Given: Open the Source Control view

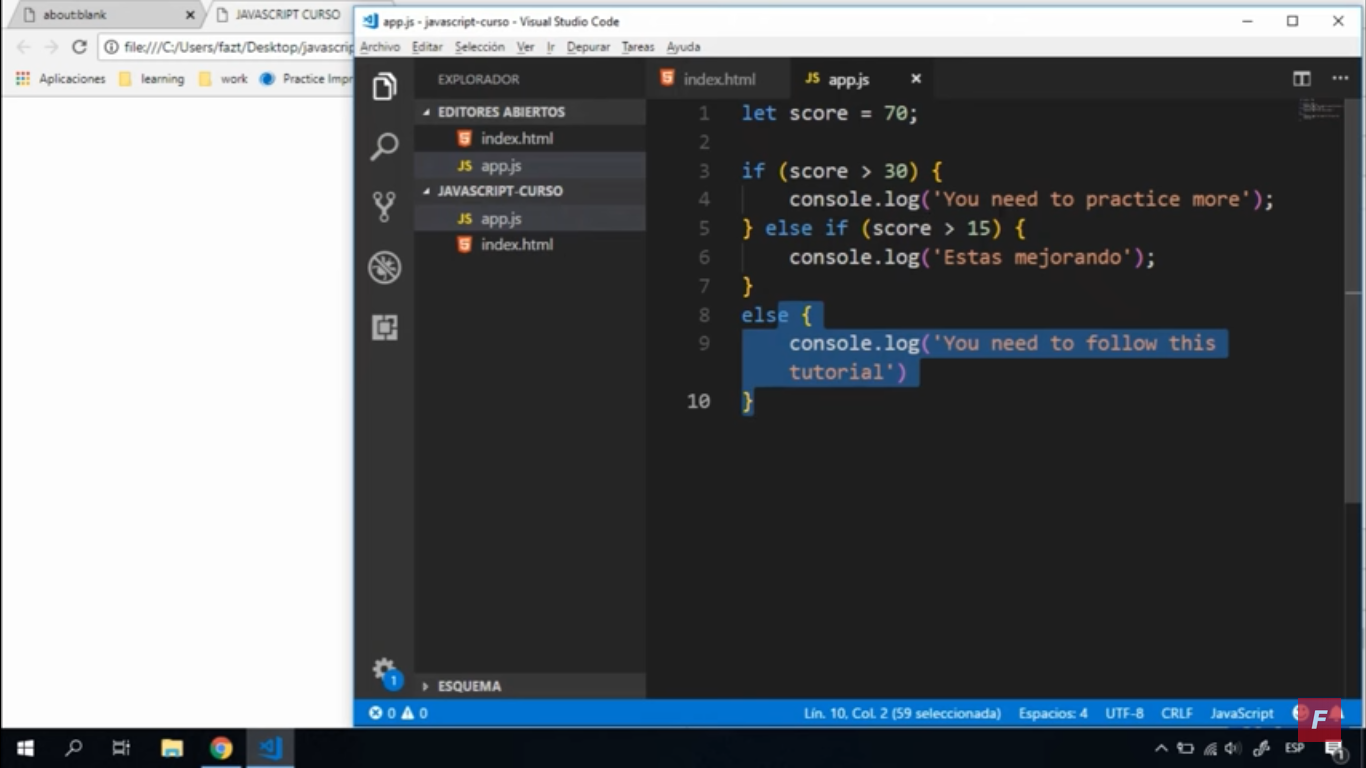Looking at the screenshot, I should [384, 207].
